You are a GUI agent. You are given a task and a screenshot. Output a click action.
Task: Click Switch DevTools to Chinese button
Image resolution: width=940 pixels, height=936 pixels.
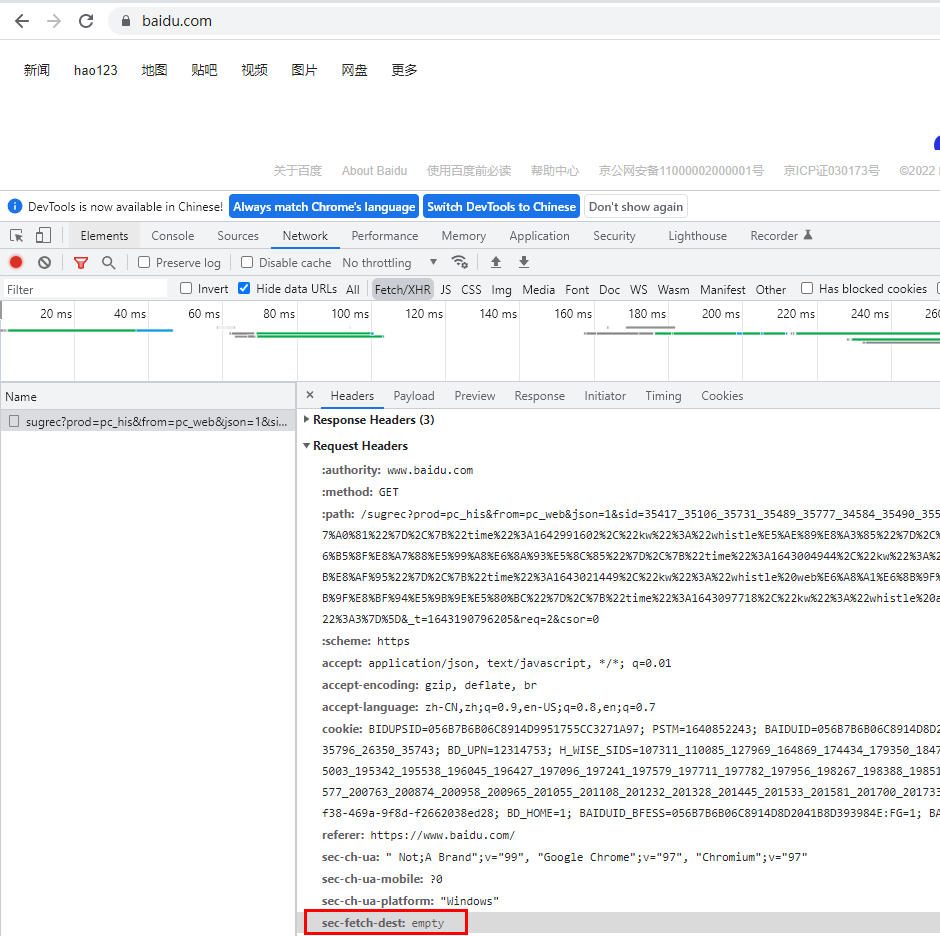pos(501,207)
